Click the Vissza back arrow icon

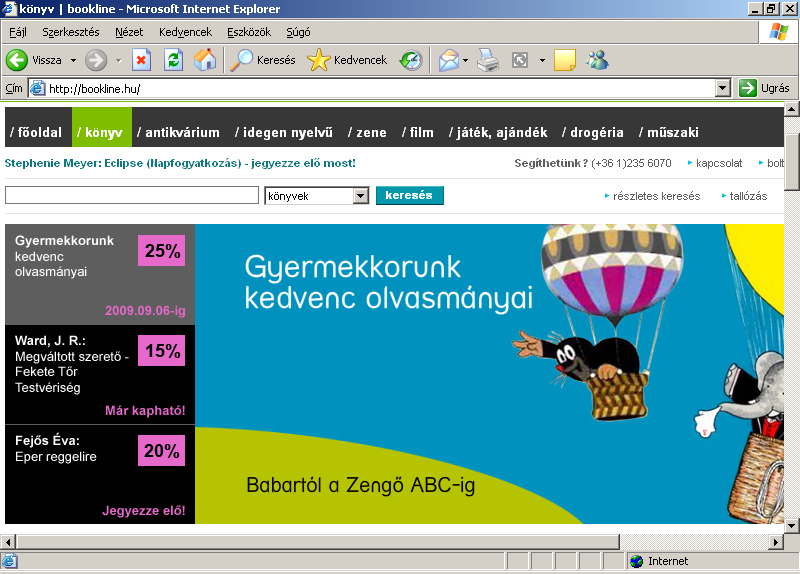17,60
